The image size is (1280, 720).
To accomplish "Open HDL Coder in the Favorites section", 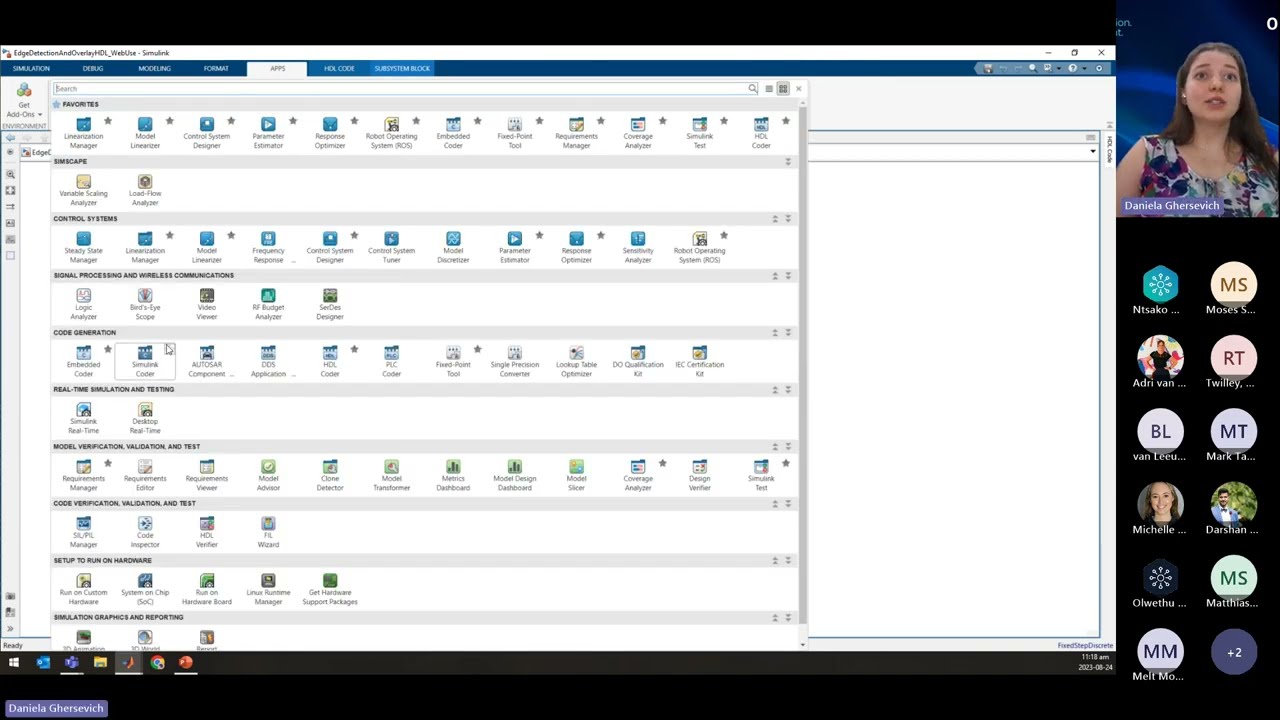I will coord(761,133).
